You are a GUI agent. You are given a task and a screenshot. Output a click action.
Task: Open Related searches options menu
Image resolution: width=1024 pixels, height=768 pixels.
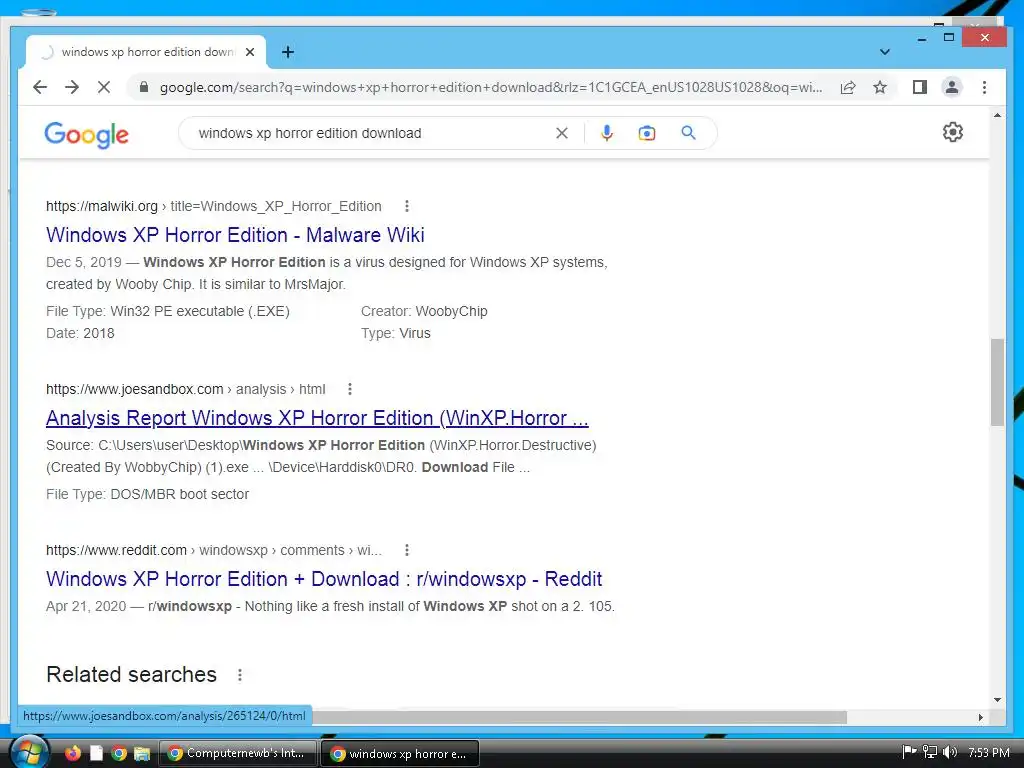pos(240,675)
